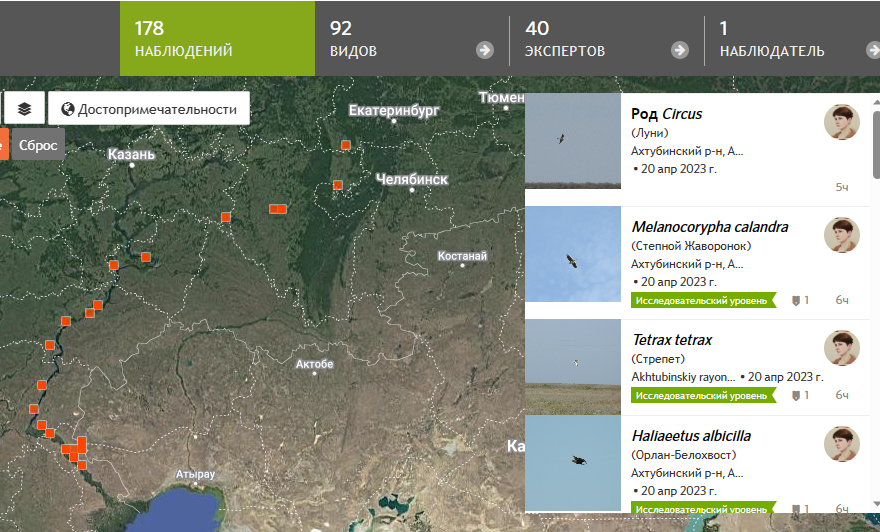Click (Луни) common name text
This screenshot has width=880, height=532.
[x=649, y=133]
